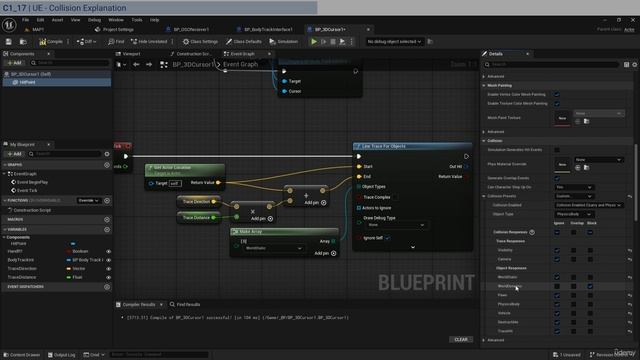
Task: Open Collision Presets dropdown
Action: 573,196
